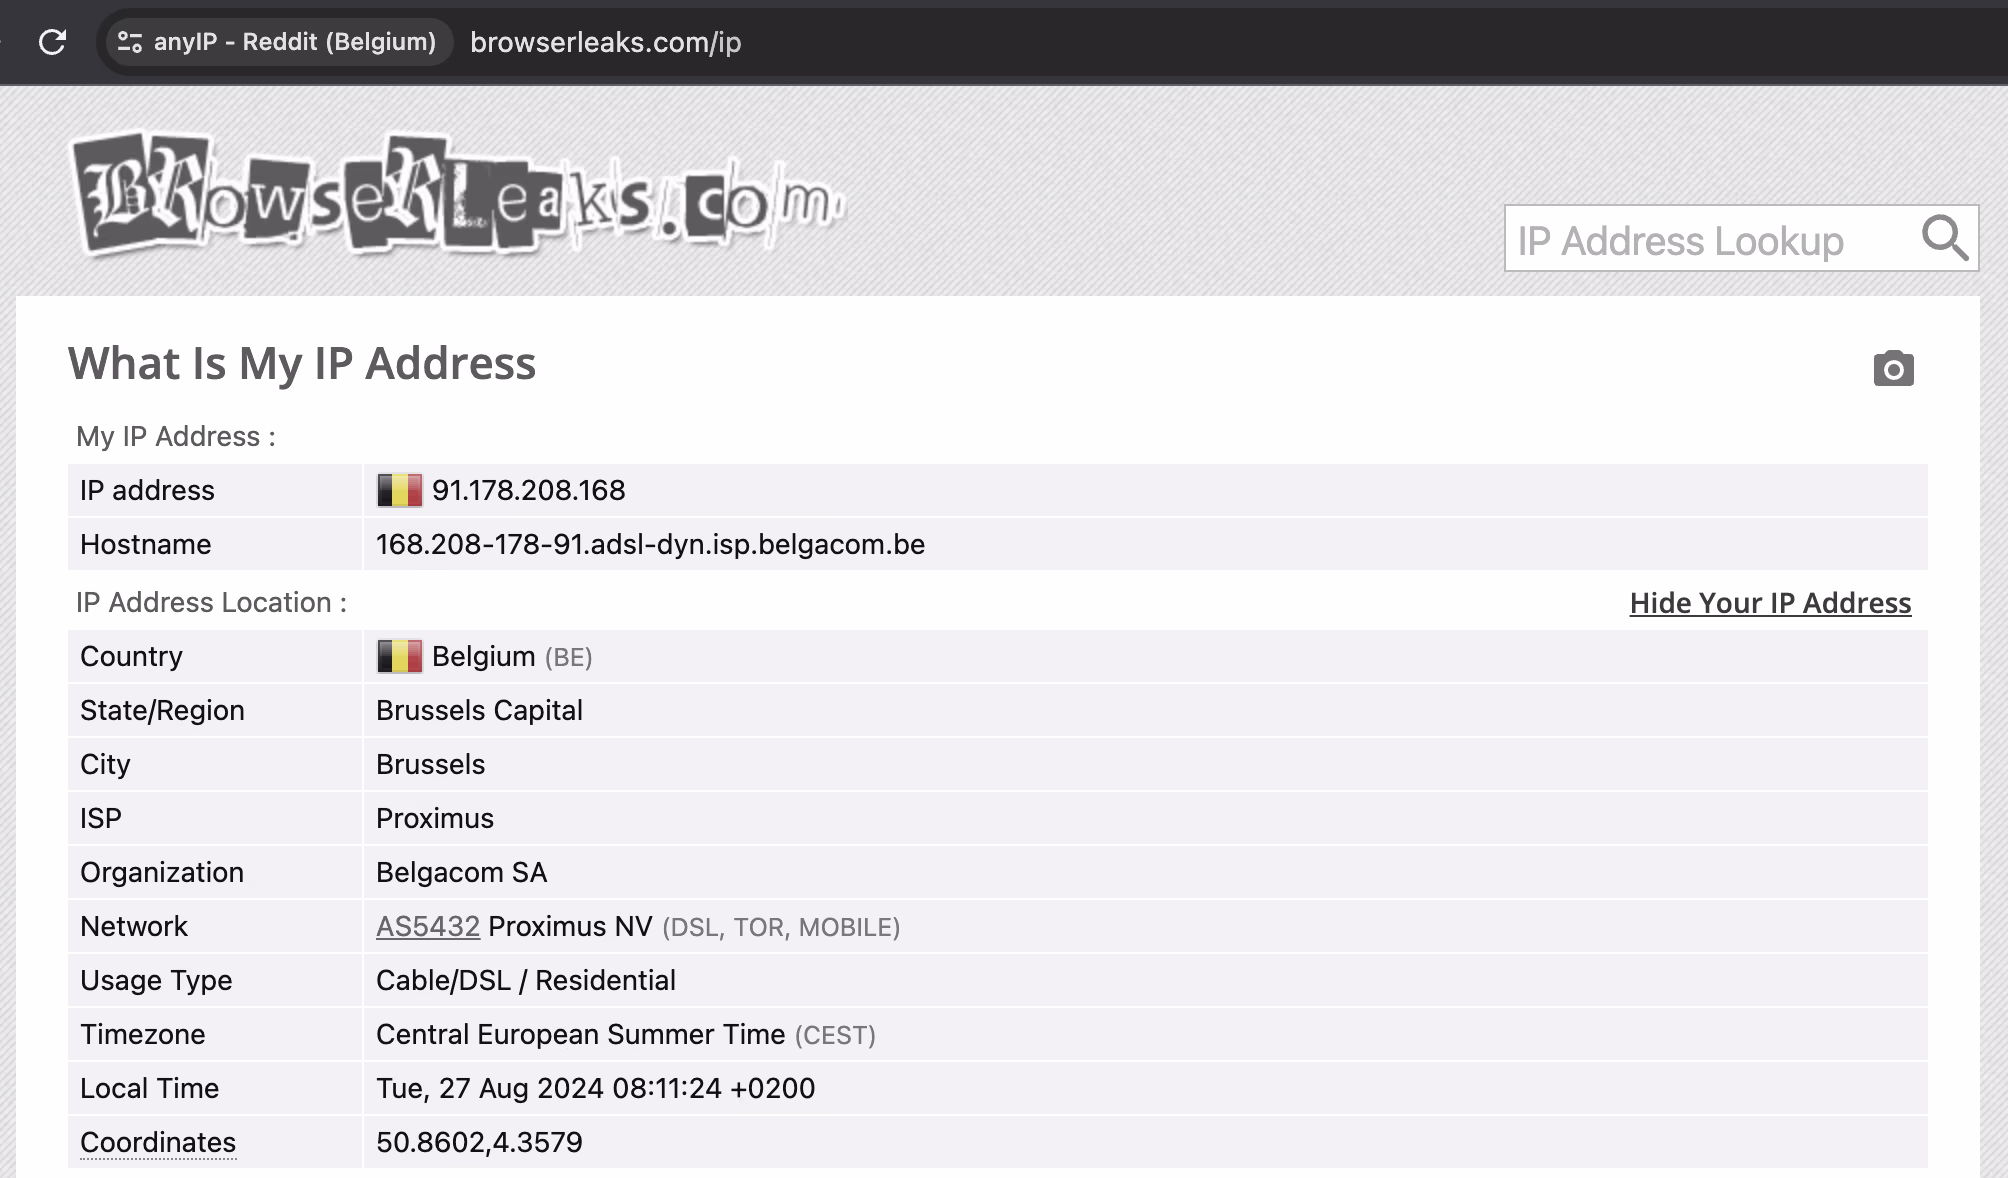Click the IP address 91.178.208.168

click(528, 489)
